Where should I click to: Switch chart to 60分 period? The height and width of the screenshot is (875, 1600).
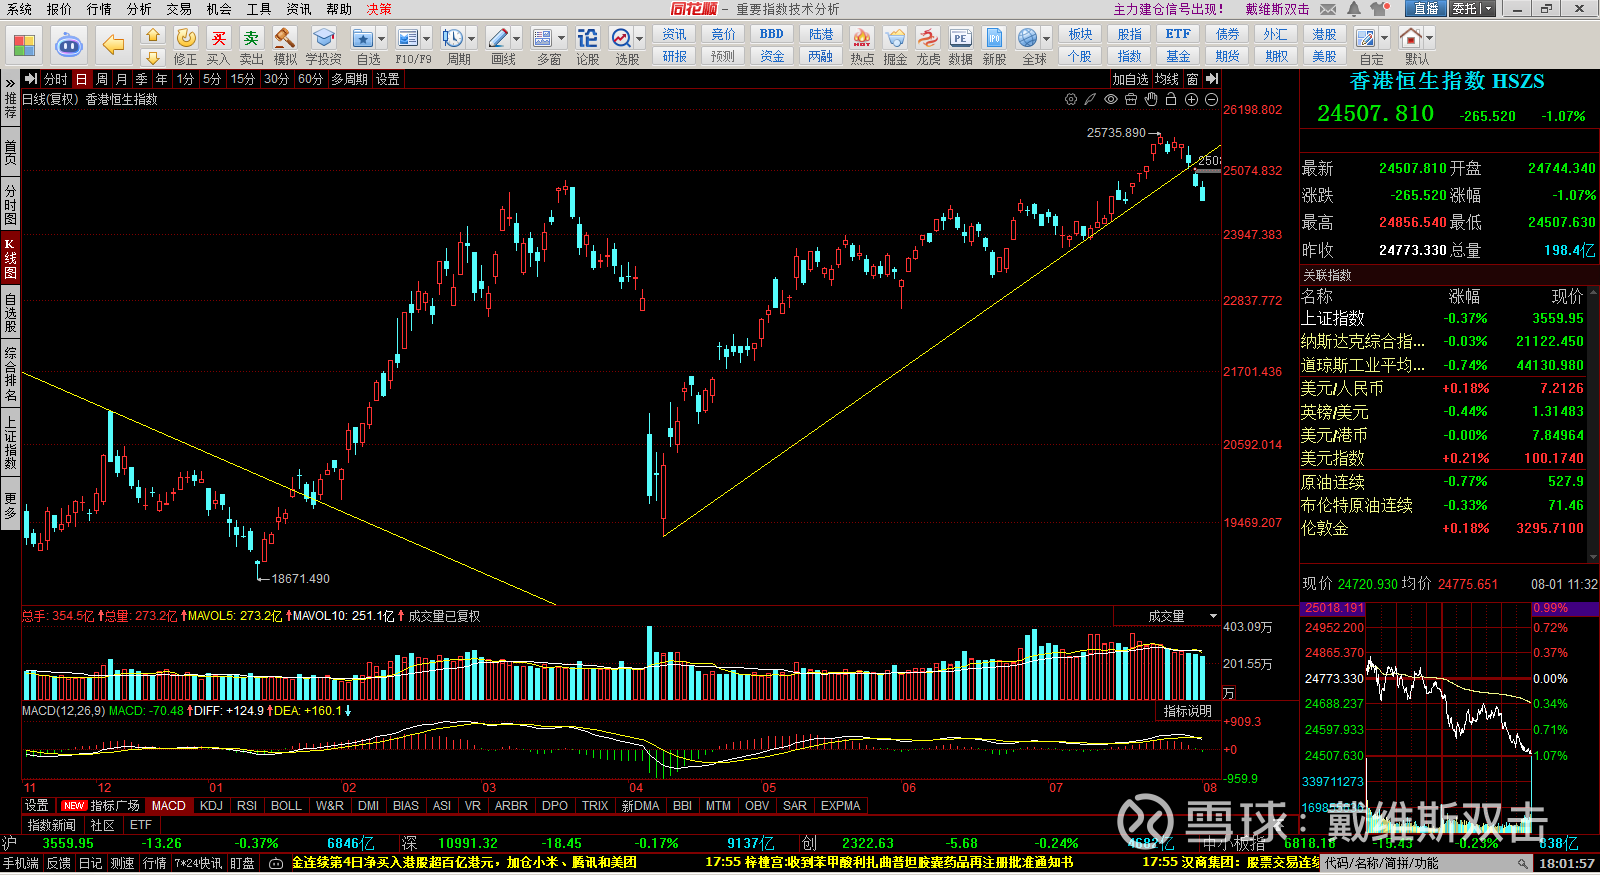click(310, 79)
